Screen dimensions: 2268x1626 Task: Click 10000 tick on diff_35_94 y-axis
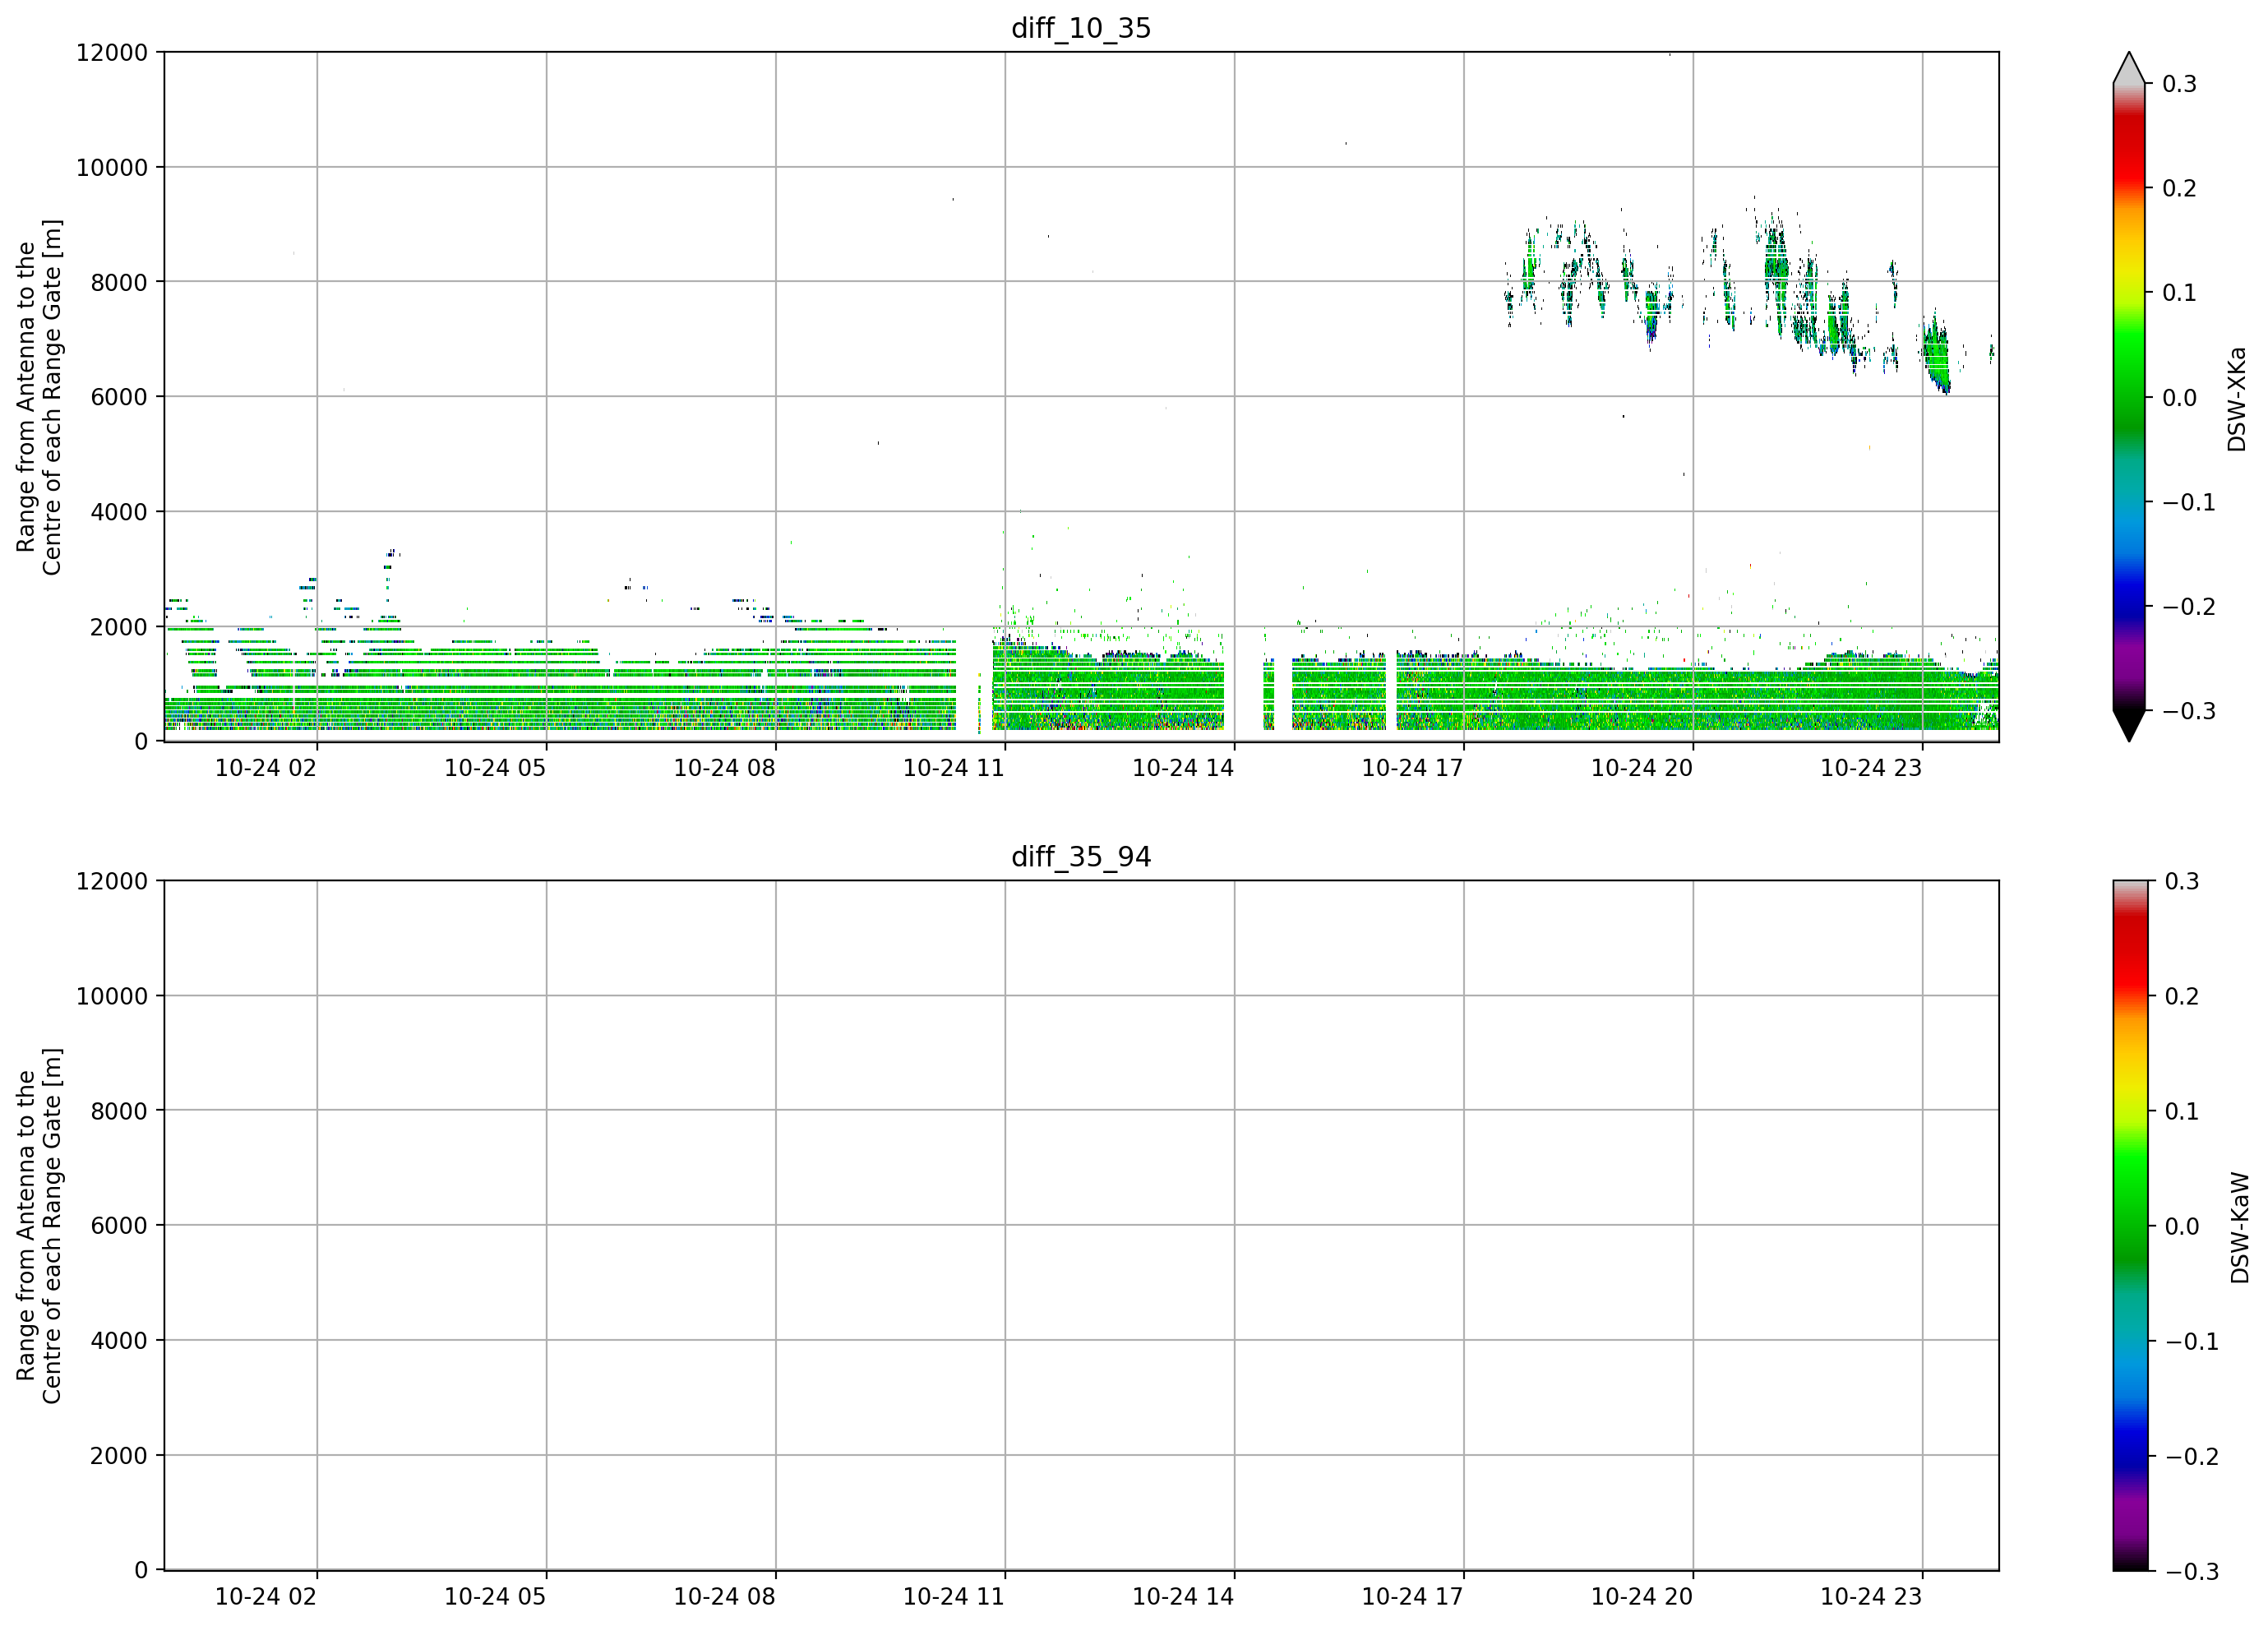[x=111, y=996]
